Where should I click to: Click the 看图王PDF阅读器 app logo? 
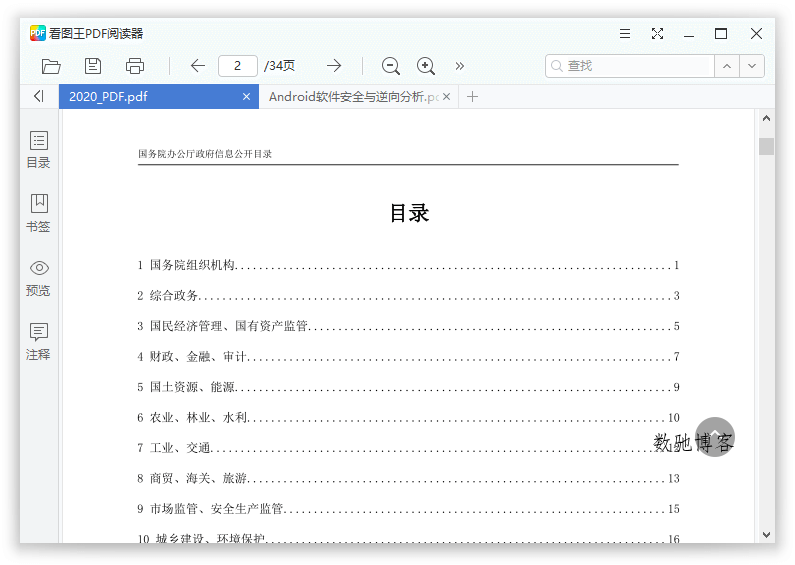[38, 33]
